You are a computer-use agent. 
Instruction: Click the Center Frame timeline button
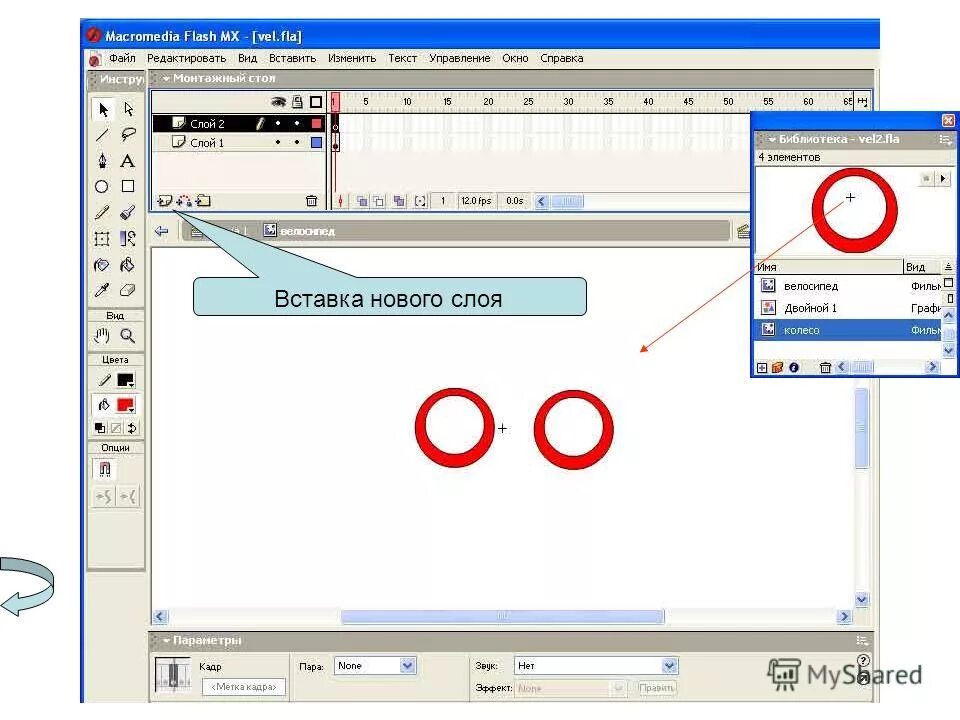340,201
